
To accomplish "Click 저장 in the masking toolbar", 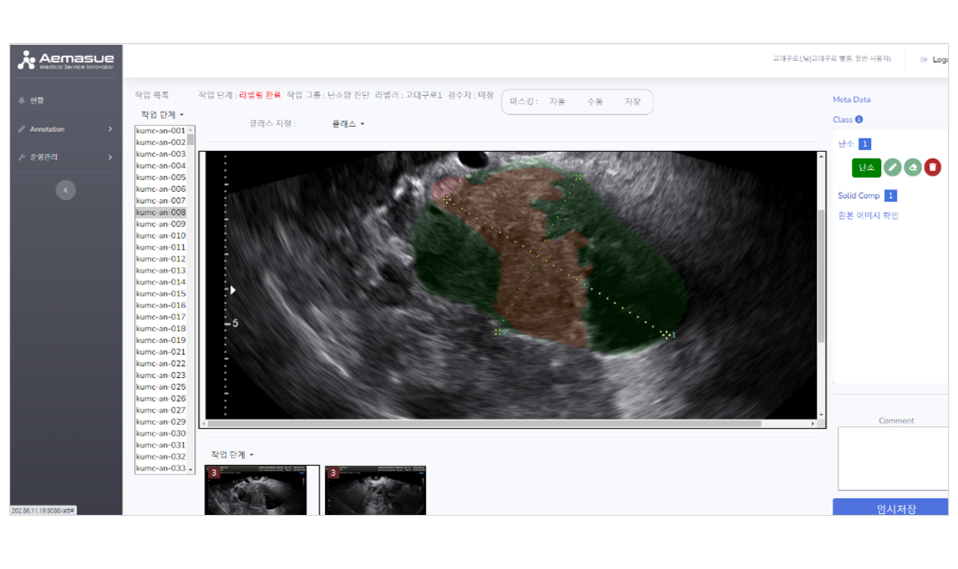I will click(632, 101).
